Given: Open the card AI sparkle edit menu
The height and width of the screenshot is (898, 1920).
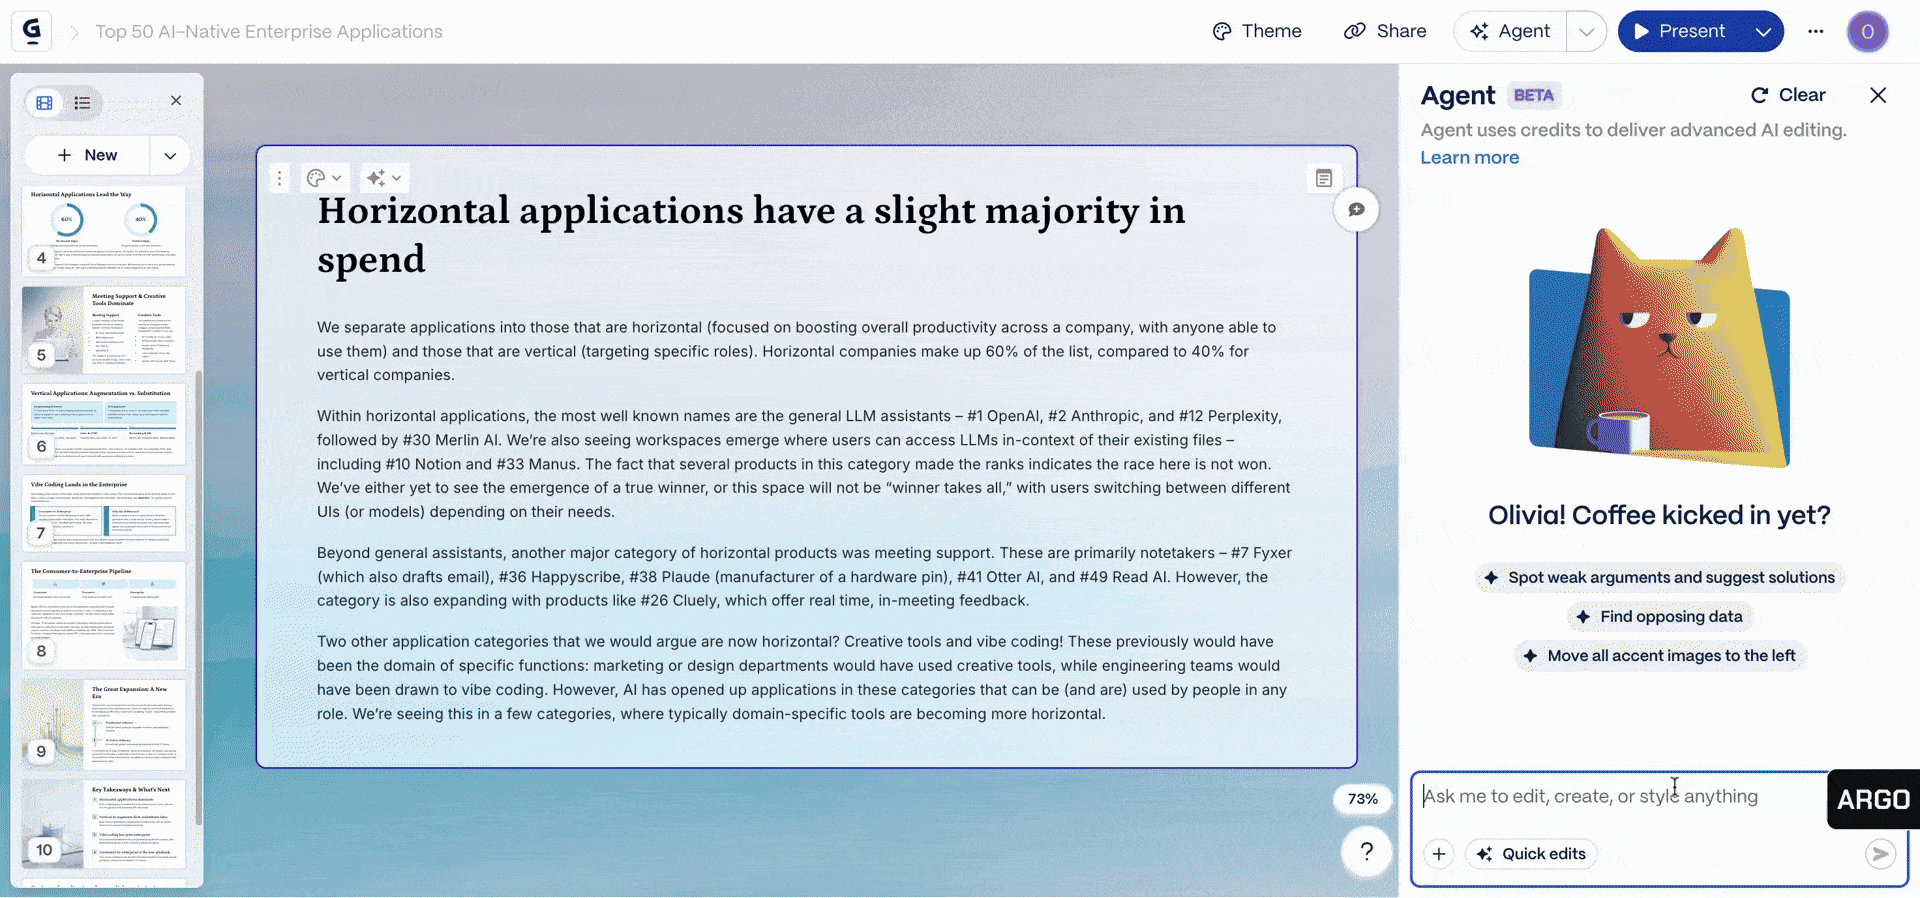Looking at the screenshot, I should click(383, 178).
